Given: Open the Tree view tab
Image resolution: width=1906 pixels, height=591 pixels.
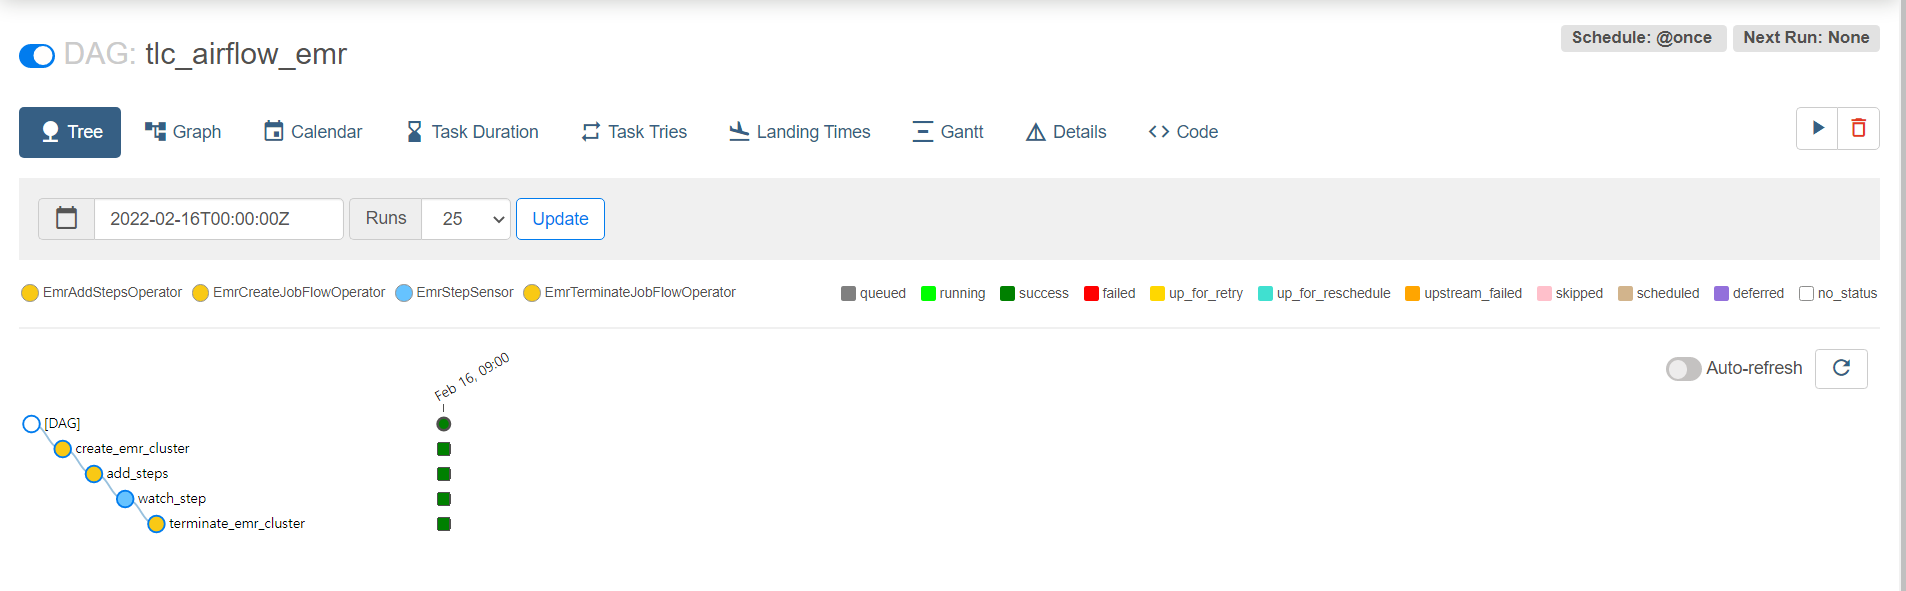Looking at the screenshot, I should (70, 132).
